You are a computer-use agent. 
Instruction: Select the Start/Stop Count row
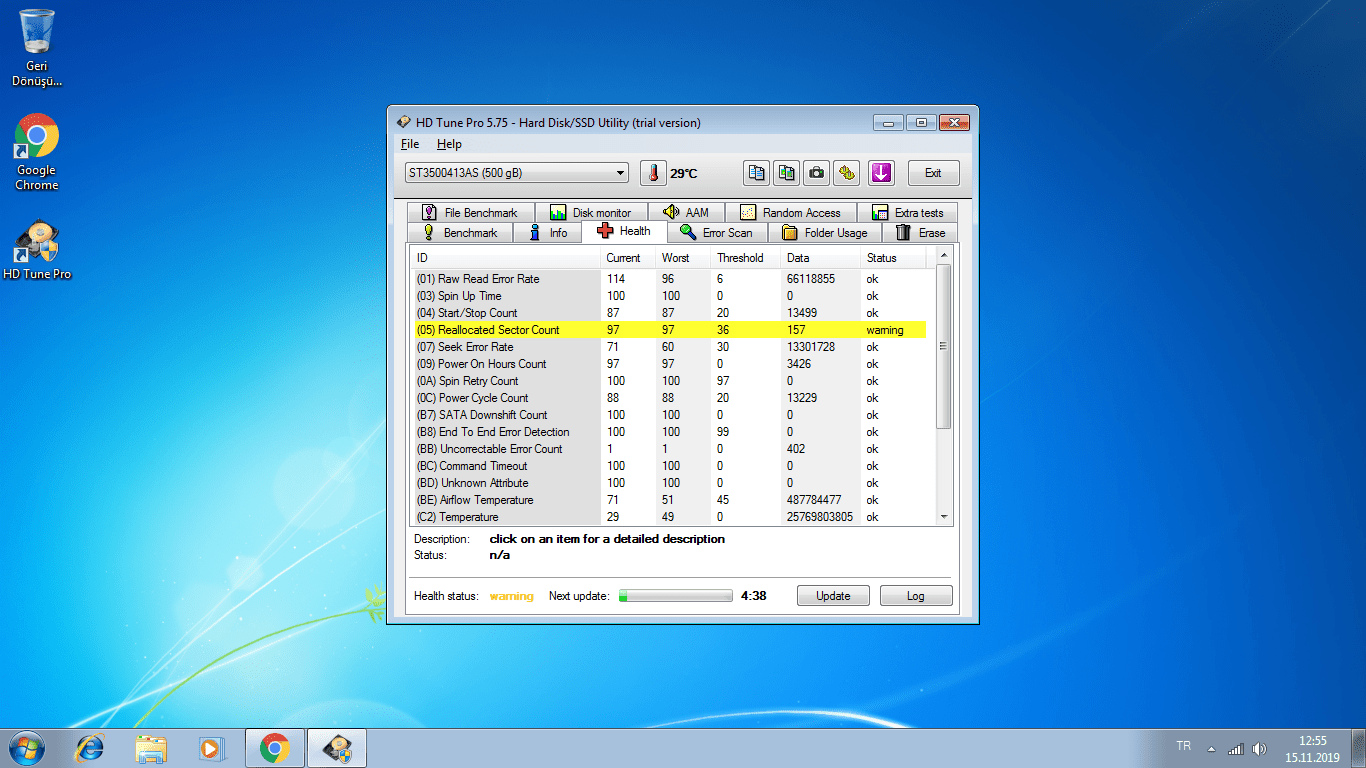(670, 313)
